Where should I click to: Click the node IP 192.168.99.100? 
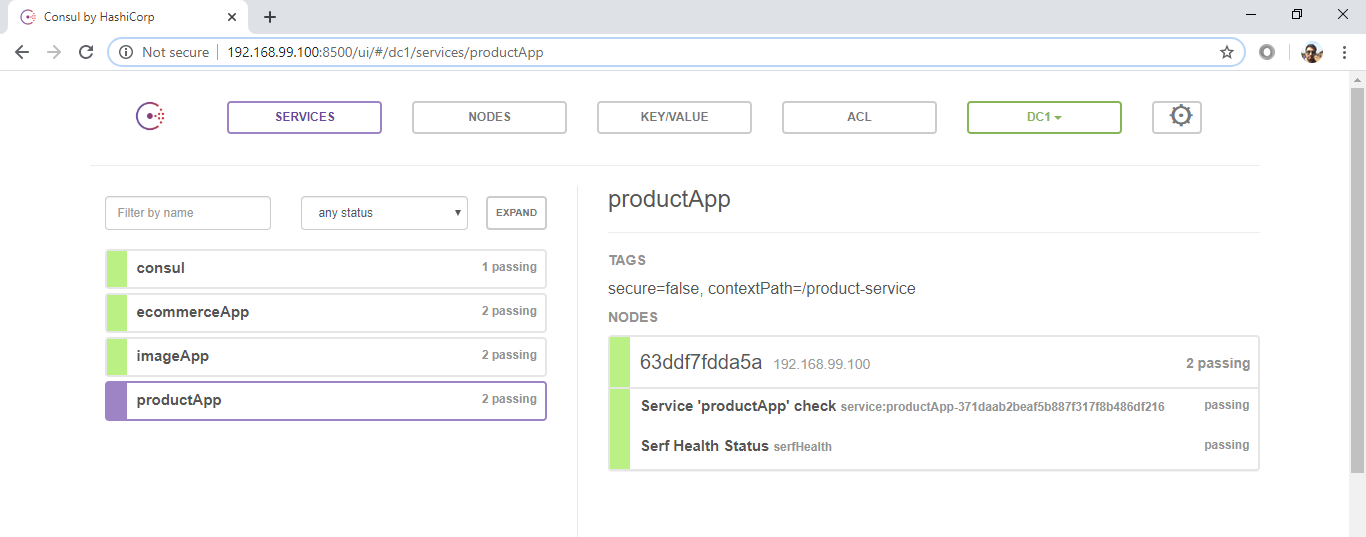[822, 364]
